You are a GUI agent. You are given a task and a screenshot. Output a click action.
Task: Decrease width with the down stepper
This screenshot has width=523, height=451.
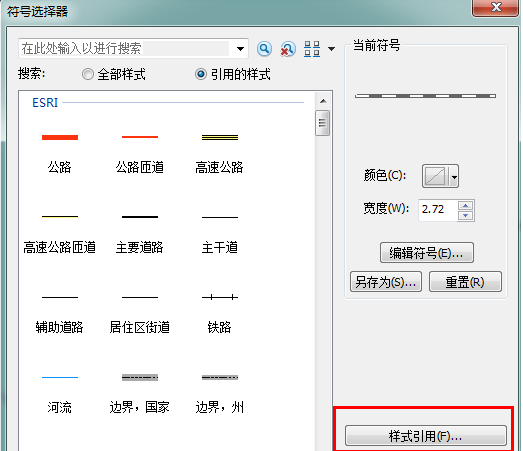[x=466, y=215]
